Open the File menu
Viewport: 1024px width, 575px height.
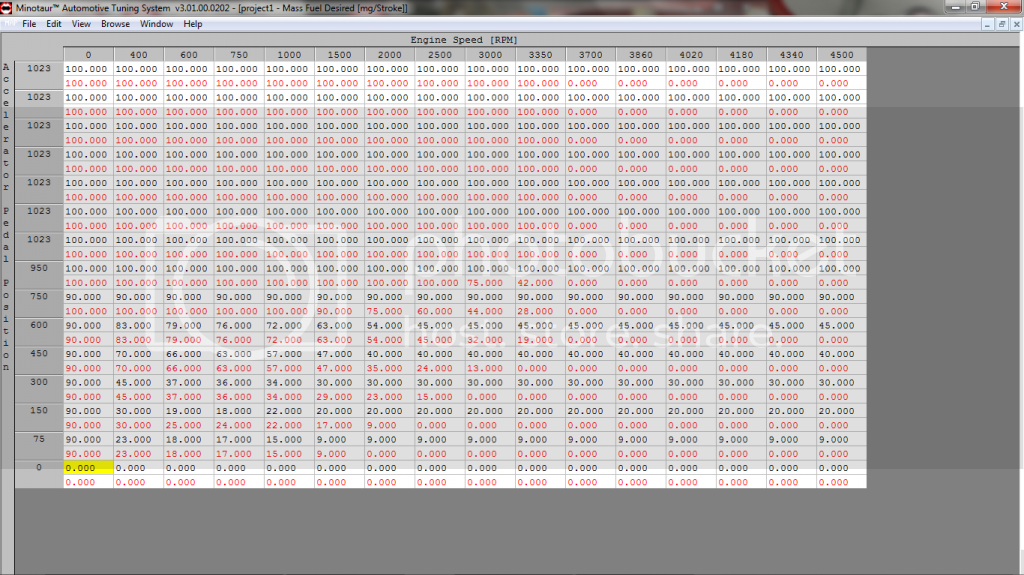click(x=29, y=24)
